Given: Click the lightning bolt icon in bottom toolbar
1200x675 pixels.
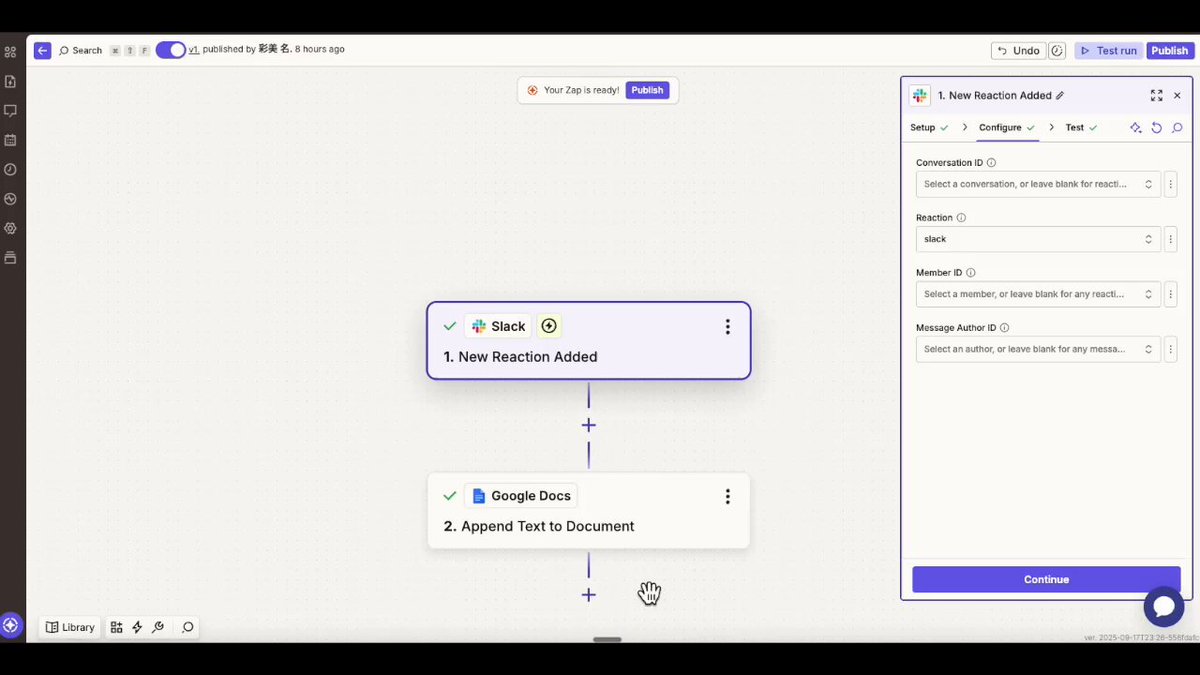Looking at the screenshot, I should click(x=137, y=628).
